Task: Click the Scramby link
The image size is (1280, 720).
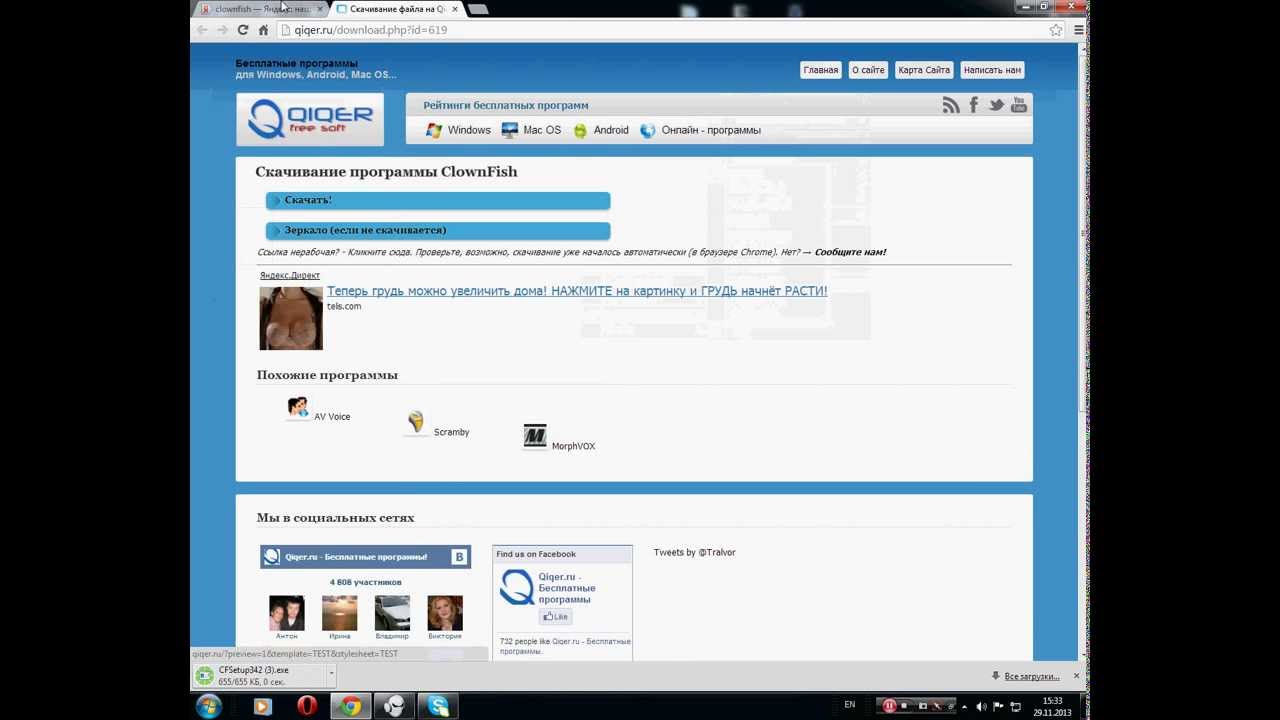Action: [451, 432]
